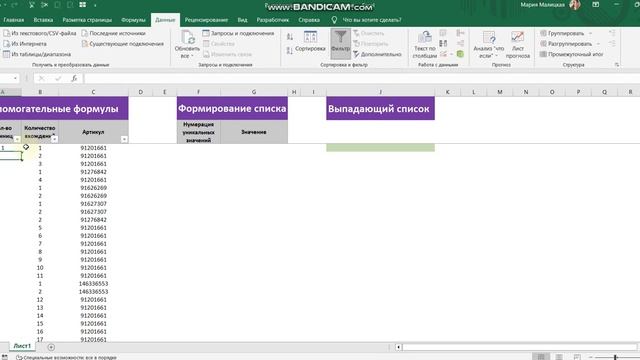Screen dimensions: 640x360
Task: Add a new sheet with plus button
Action: 51,347
